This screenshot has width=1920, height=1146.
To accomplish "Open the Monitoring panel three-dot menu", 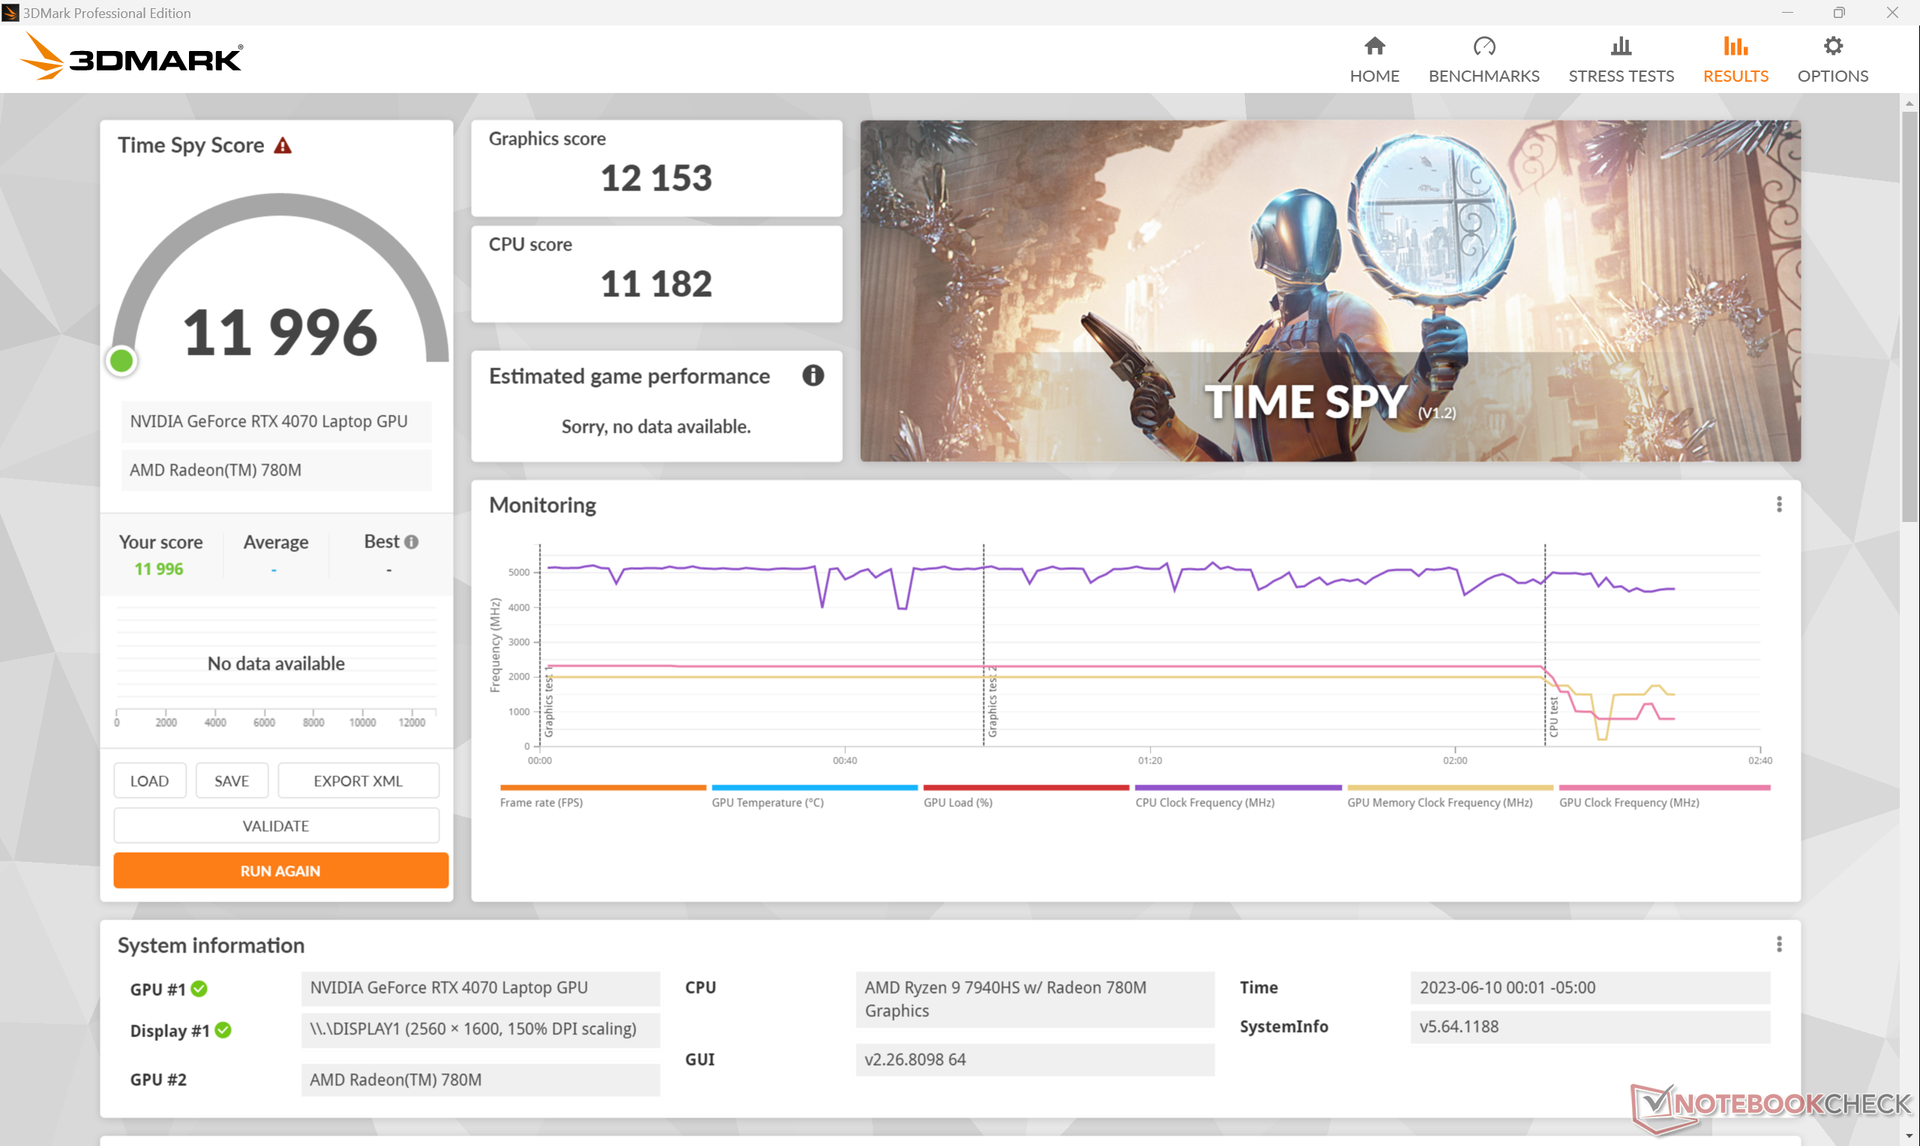I will coord(1778,505).
